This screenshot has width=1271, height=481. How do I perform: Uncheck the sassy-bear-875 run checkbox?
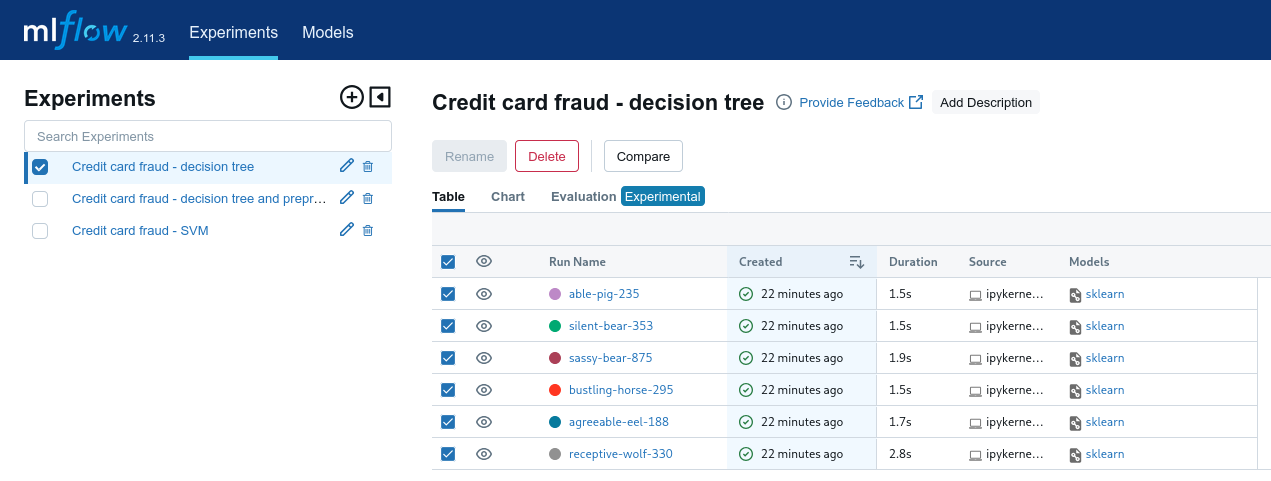[x=448, y=358]
